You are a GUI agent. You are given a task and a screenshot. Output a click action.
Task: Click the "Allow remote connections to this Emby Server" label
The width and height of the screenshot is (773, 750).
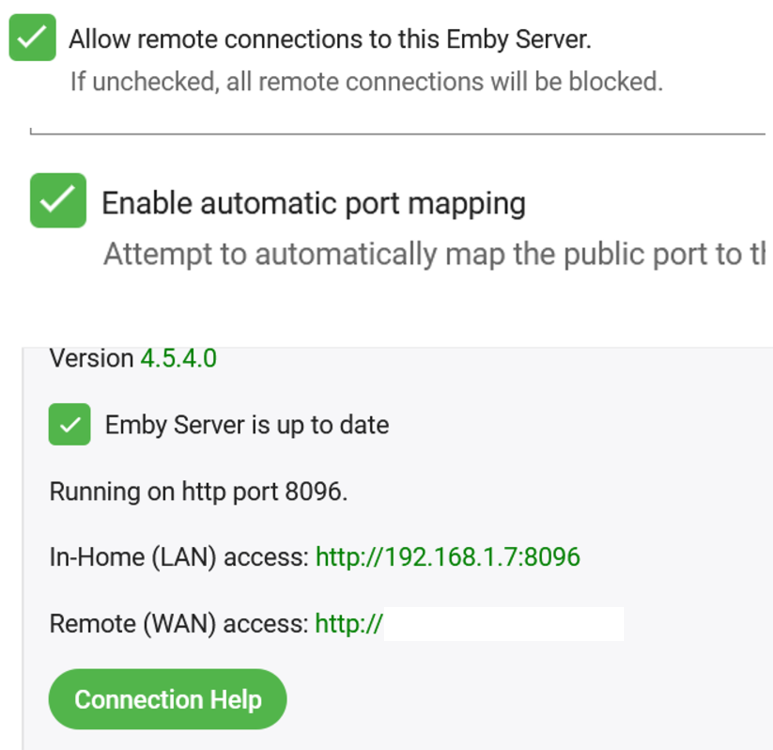330,40
